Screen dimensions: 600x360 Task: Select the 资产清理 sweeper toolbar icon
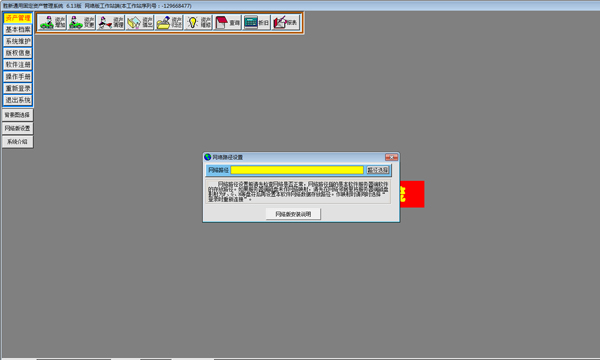coord(111,23)
